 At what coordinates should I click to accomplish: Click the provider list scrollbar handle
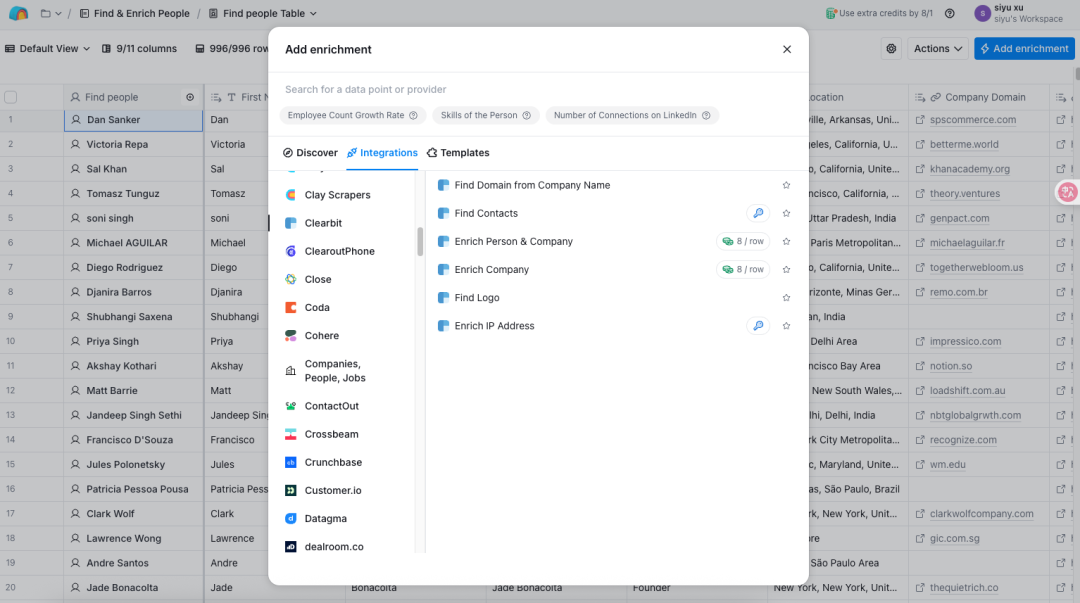[x=420, y=242]
